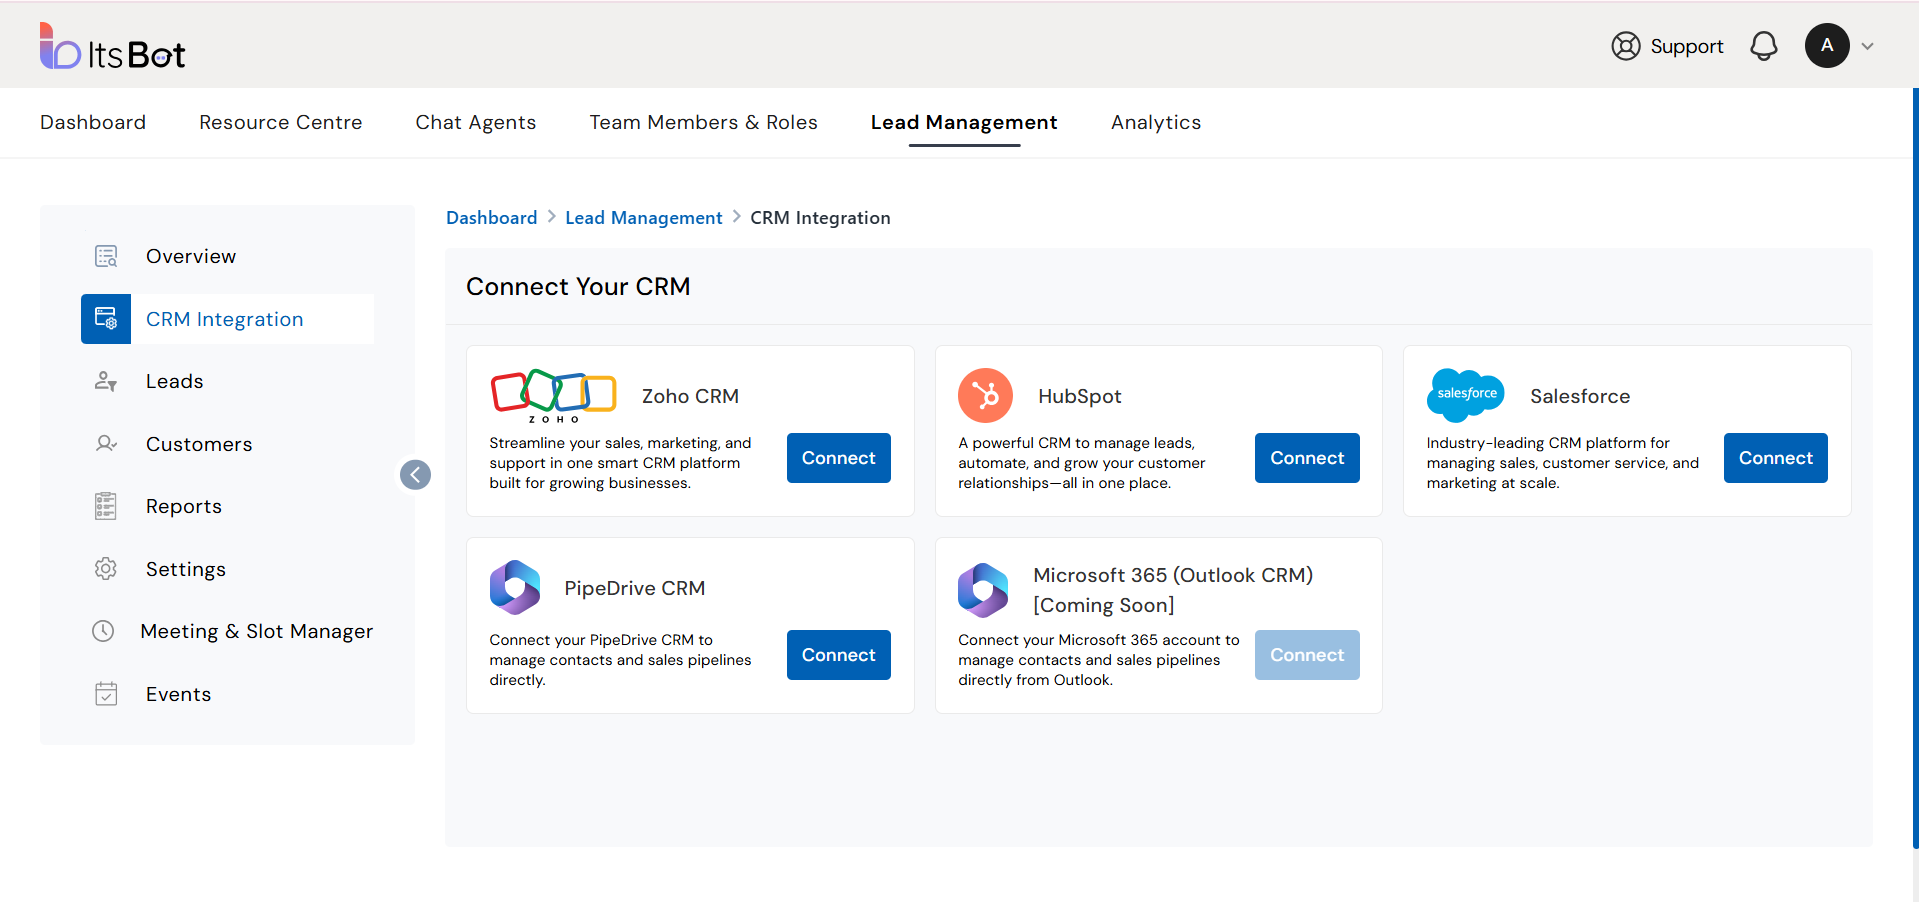Click the Customers sidebar icon
Viewport: 1919px width, 902px height.
[106, 444]
